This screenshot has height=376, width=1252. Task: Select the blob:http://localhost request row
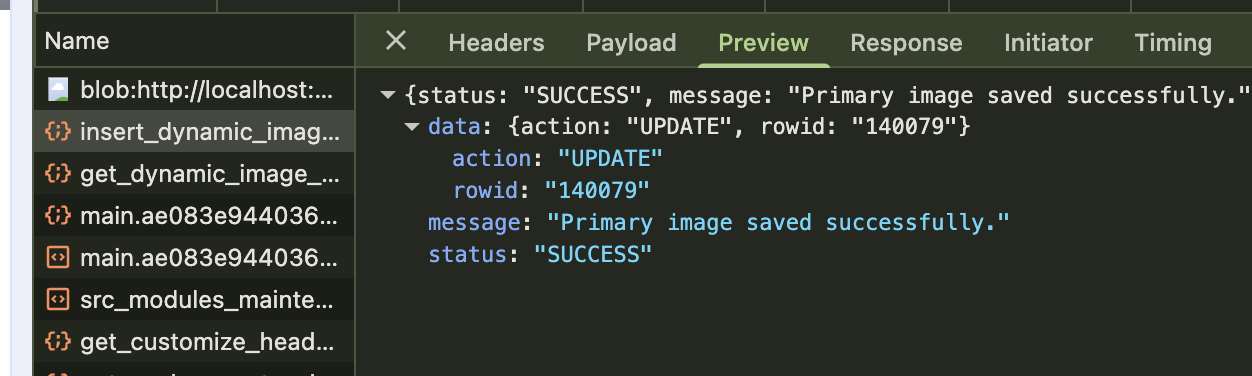(194, 90)
